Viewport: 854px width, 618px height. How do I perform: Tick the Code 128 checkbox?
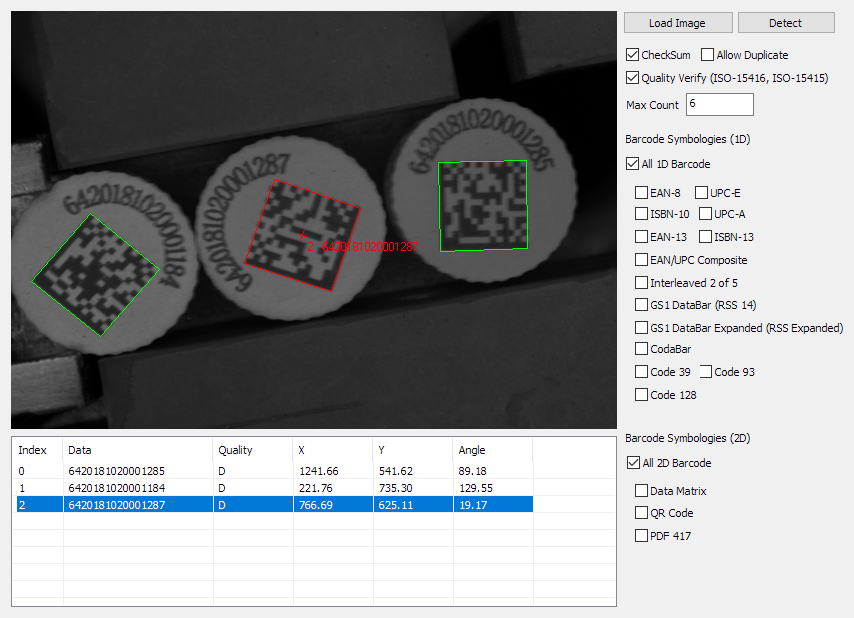click(x=641, y=395)
